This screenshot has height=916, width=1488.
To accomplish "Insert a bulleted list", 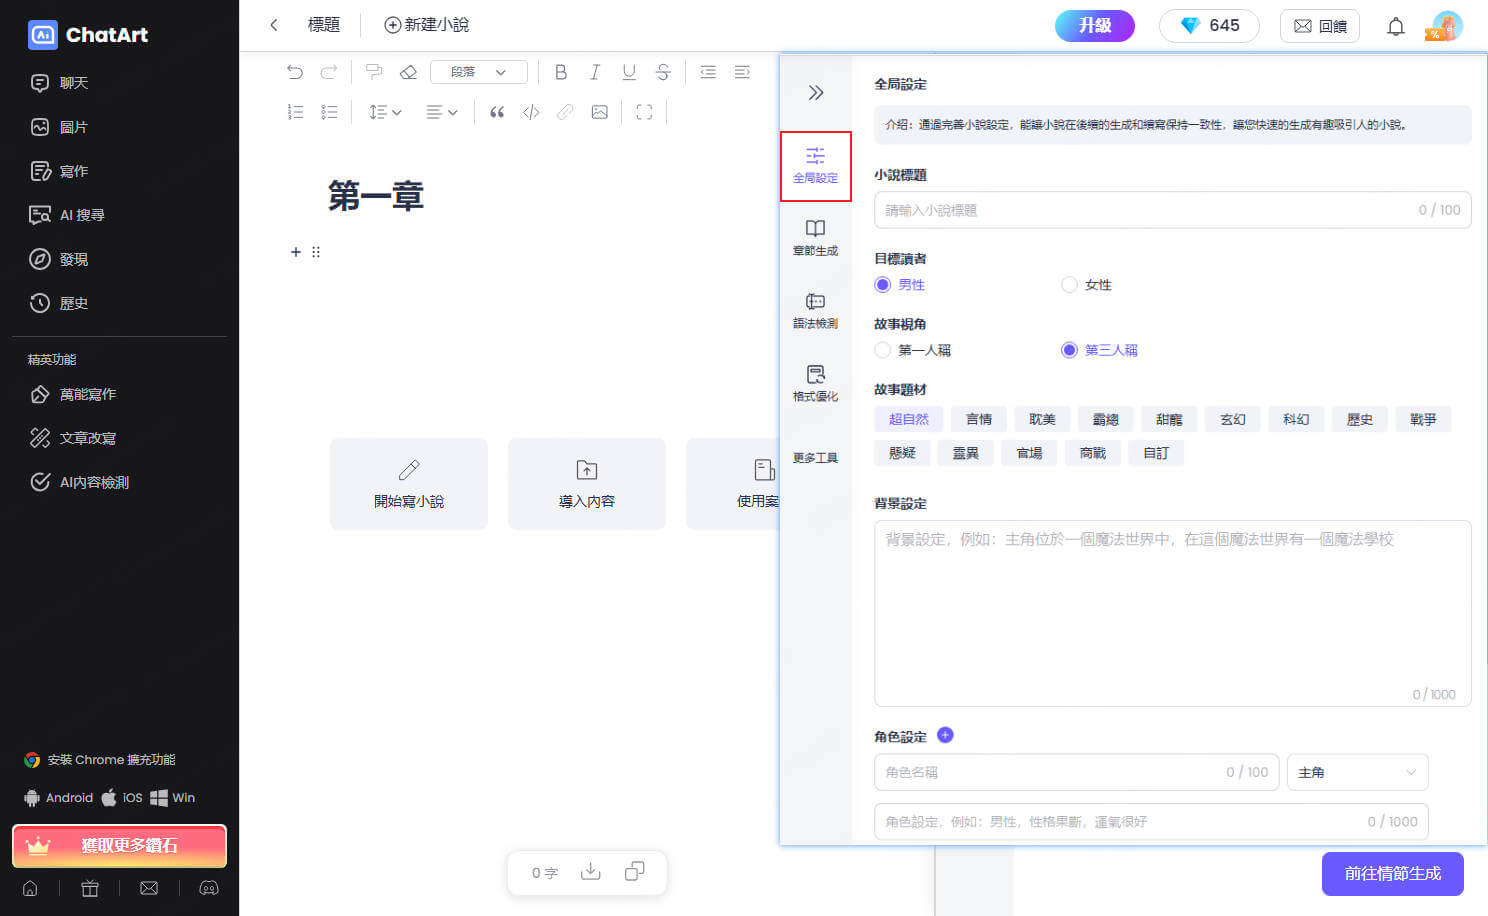I will click(x=329, y=112).
